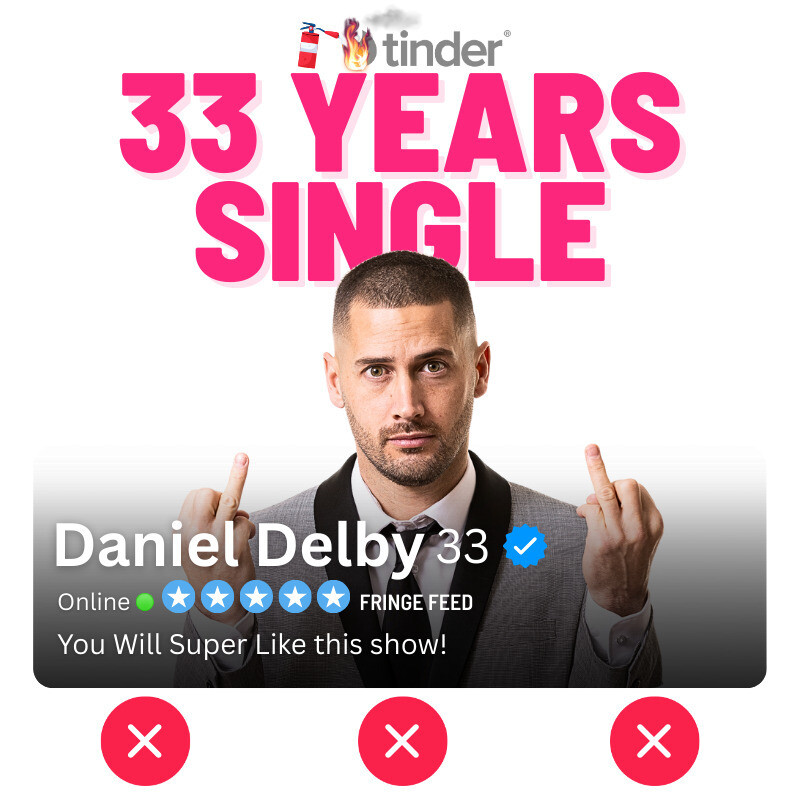Click the third blue star rating
Image resolution: width=800 pixels, height=800 pixels.
pos(256,596)
